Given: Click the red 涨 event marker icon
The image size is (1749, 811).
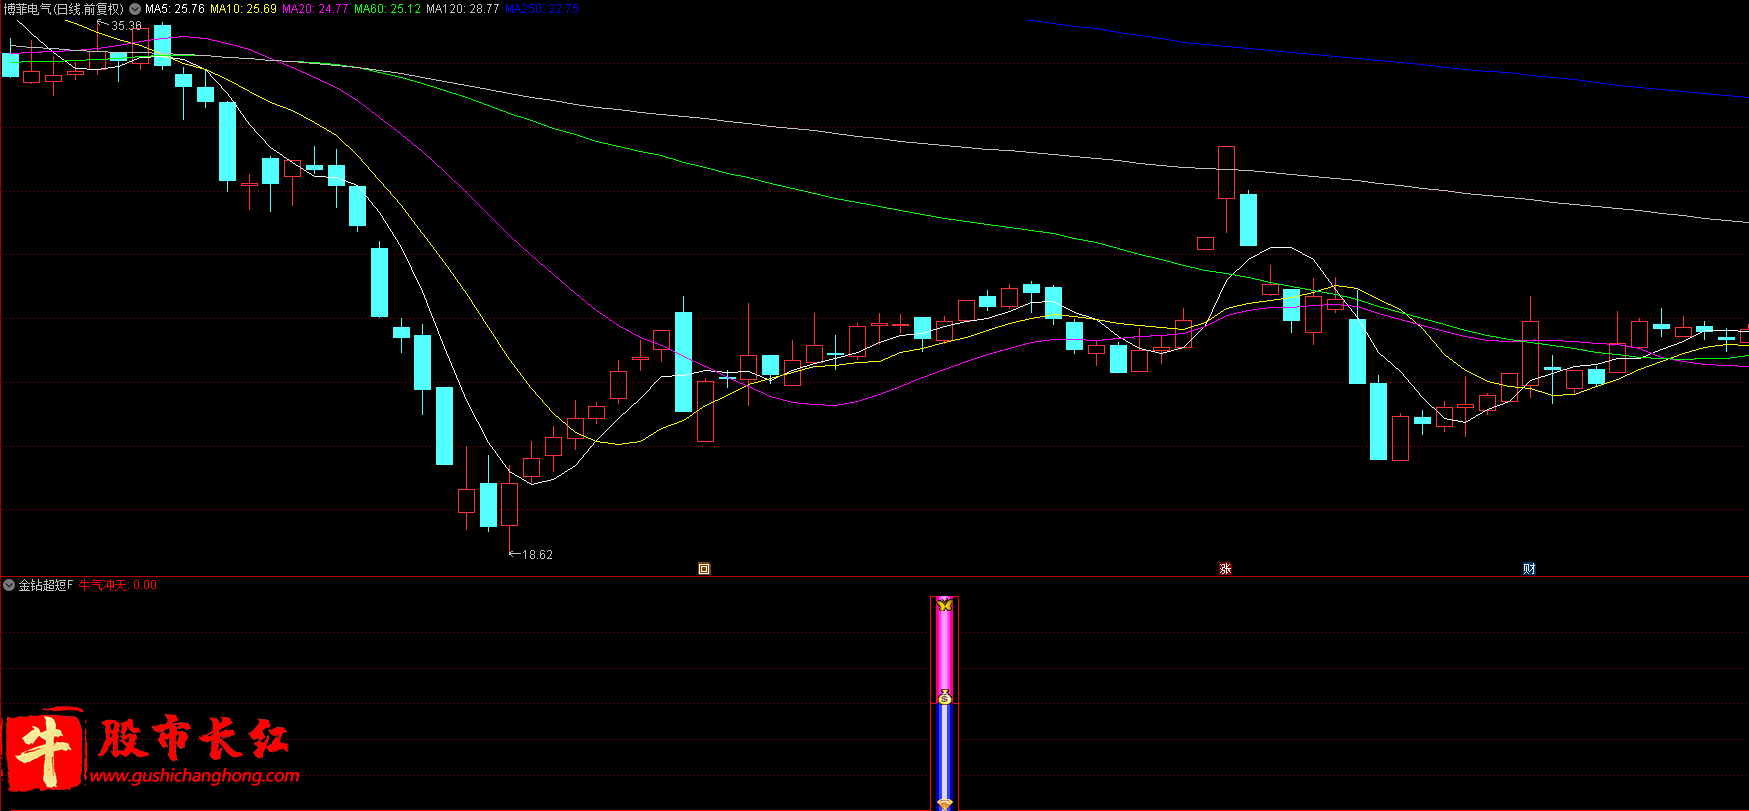Looking at the screenshot, I should (x=1225, y=569).
